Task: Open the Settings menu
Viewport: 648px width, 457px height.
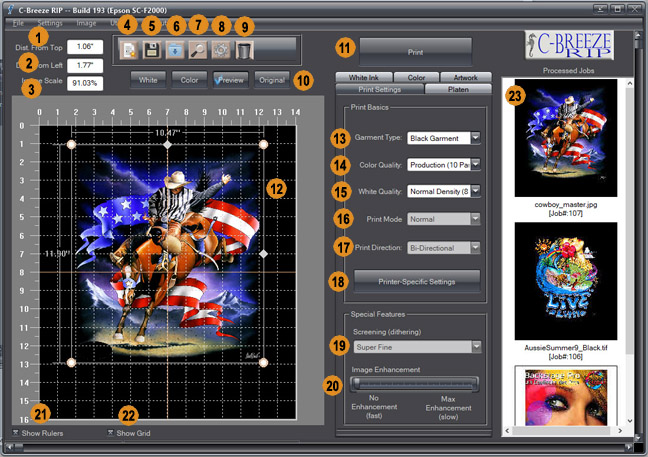Action: click(x=50, y=23)
